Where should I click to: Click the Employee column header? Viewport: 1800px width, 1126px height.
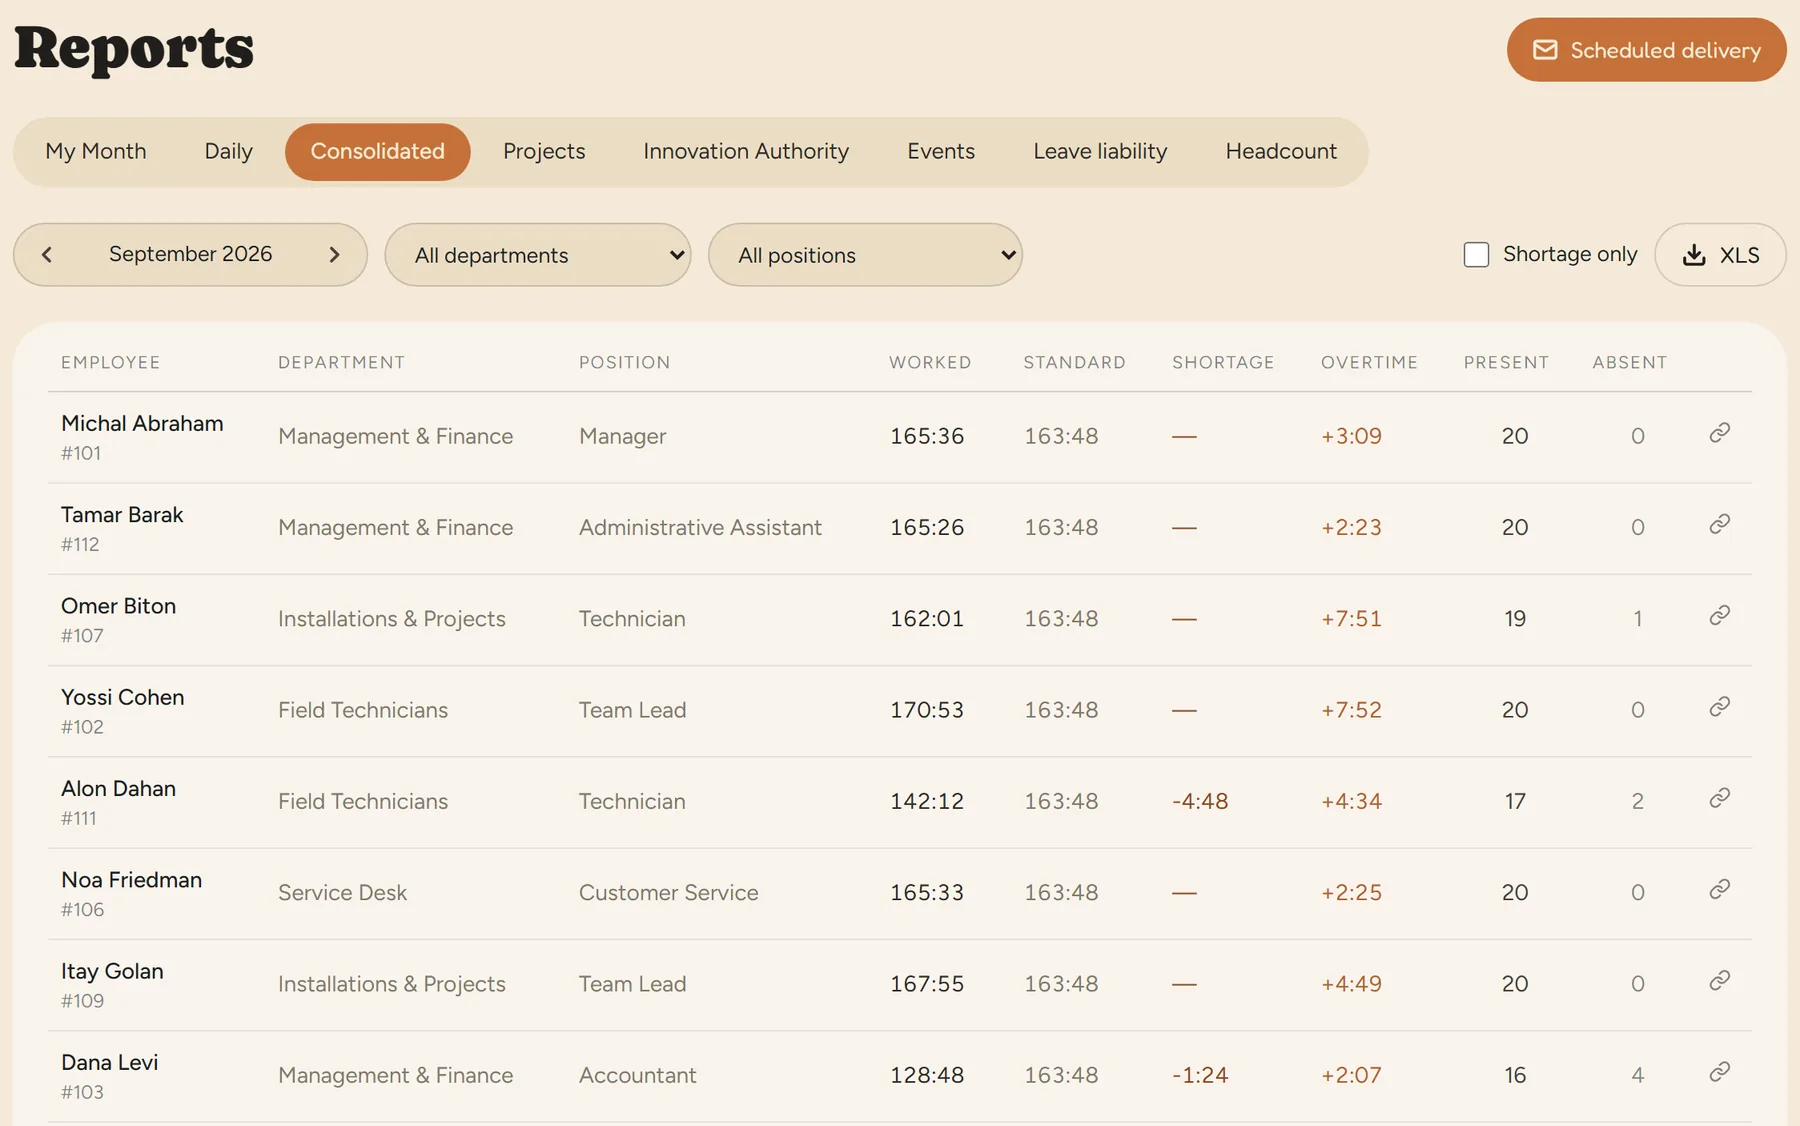[x=111, y=363]
